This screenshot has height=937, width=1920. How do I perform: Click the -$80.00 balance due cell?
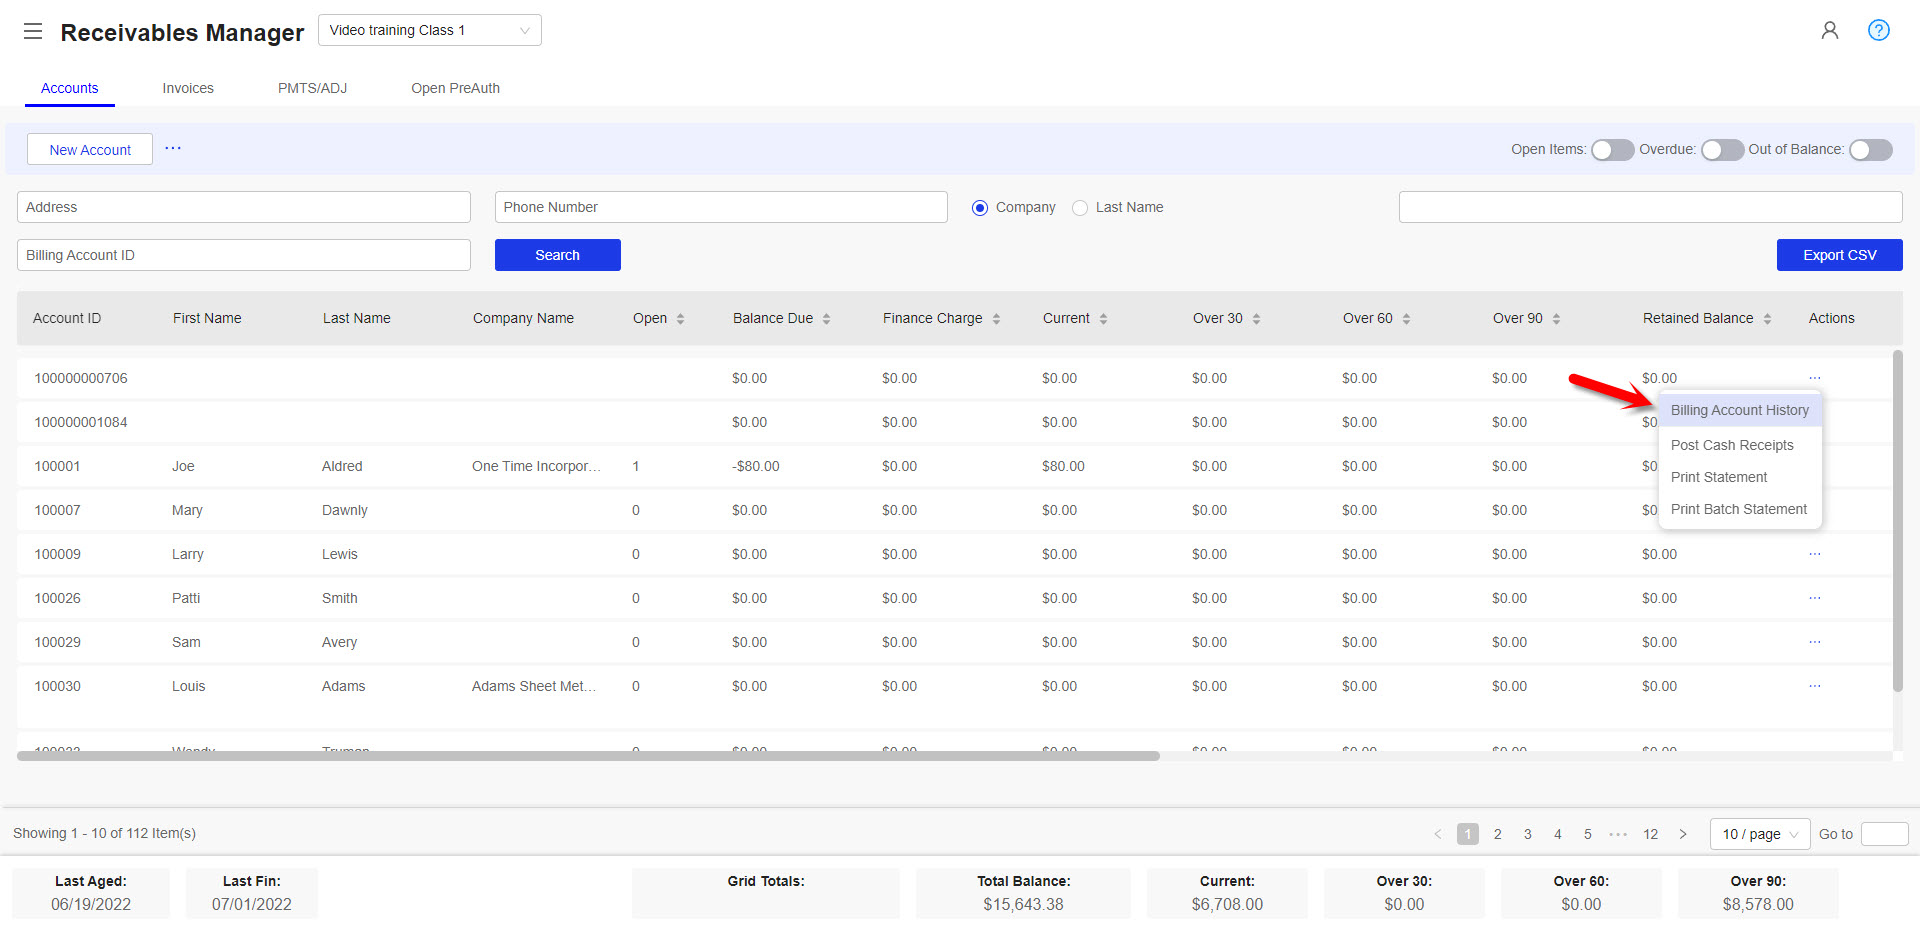[755, 466]
